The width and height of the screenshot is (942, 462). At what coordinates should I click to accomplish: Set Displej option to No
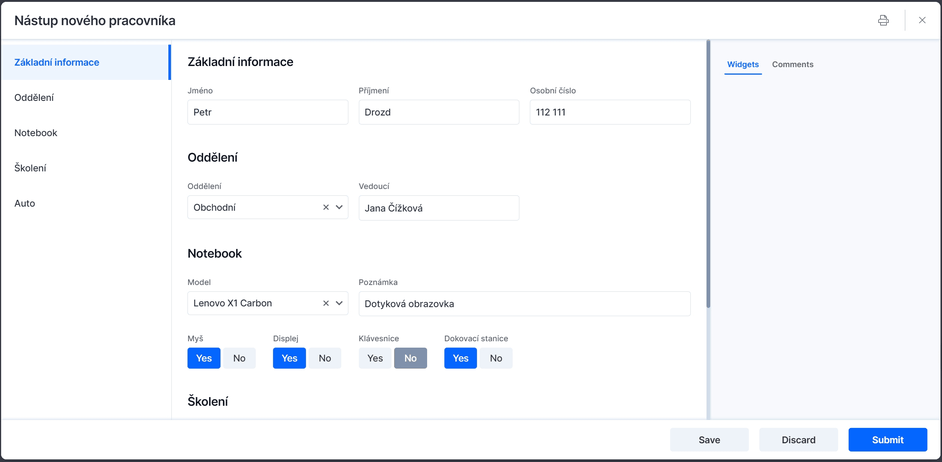click(x=325, y=358)
